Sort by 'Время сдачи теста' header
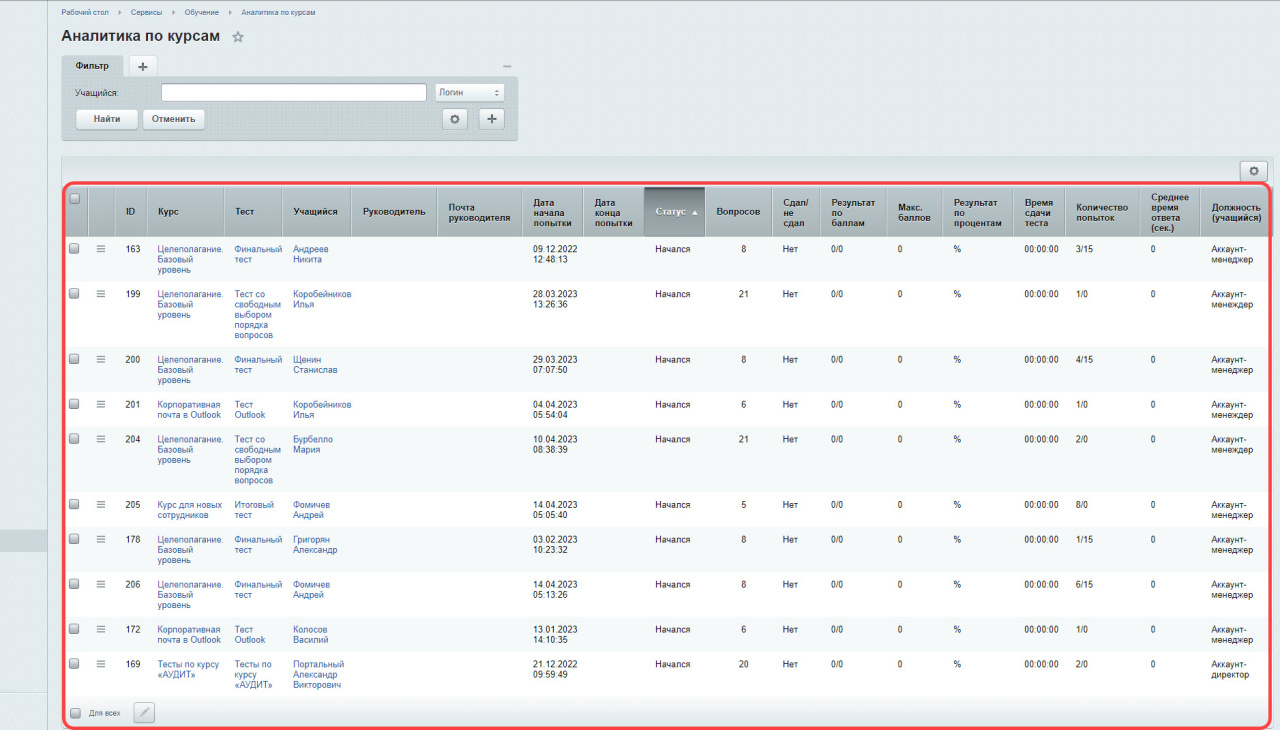 [1038, 212]
